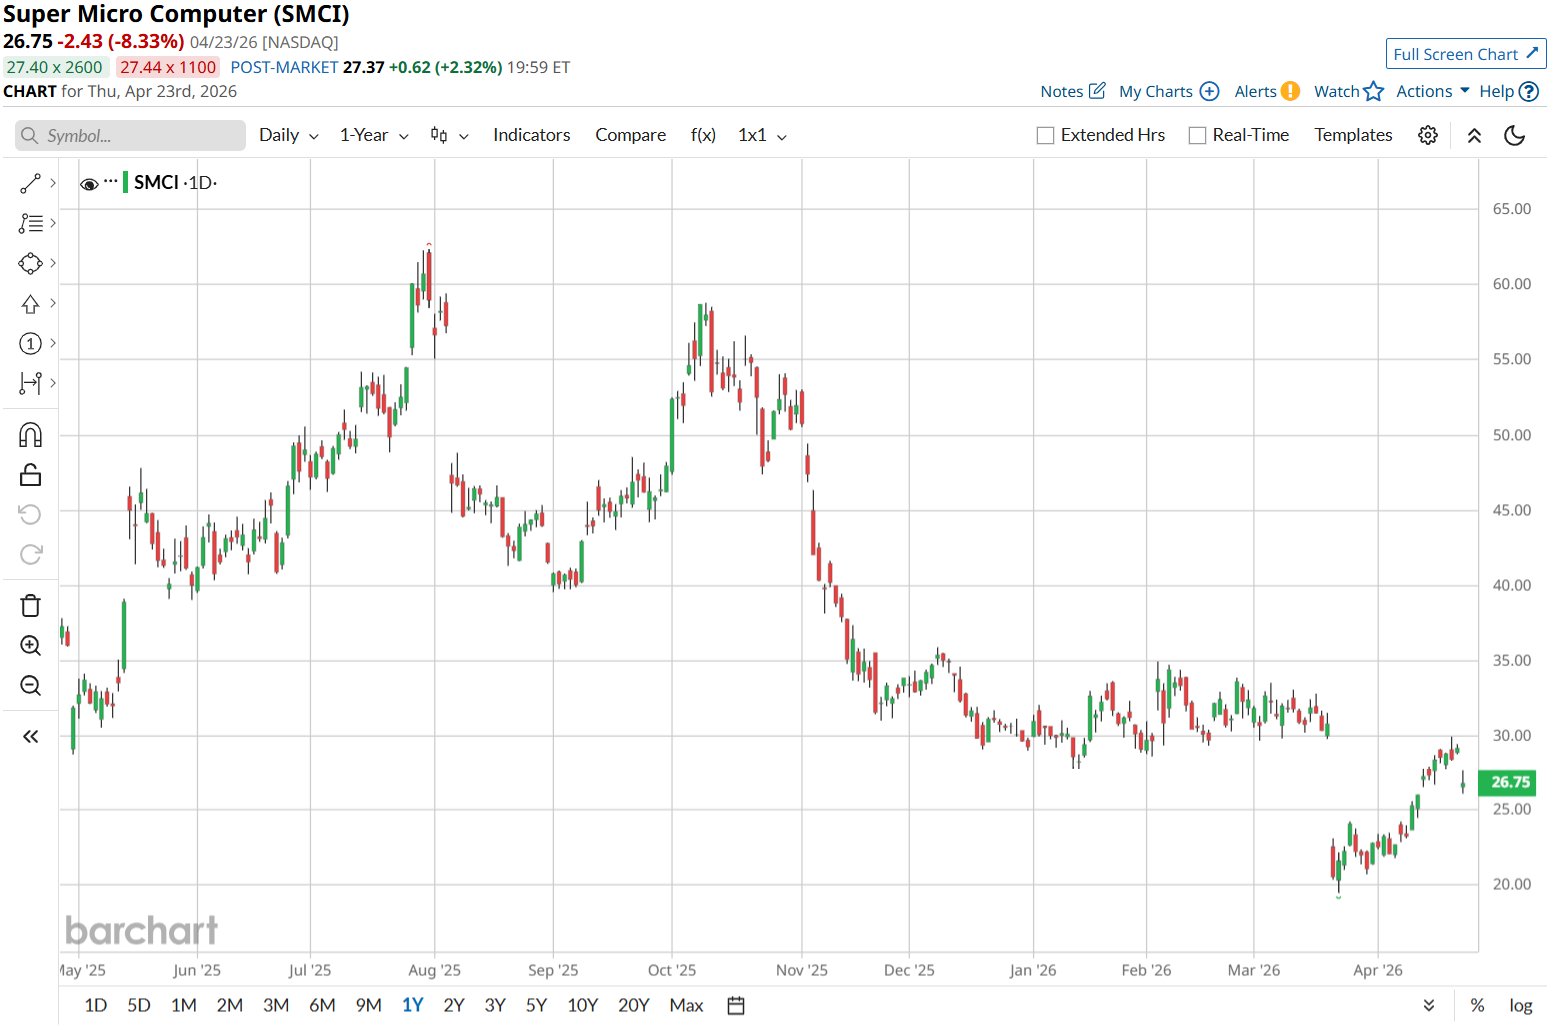
Task: Open the Daily frequency dropdown
Action: pyautogui.click(x=288, y=136)
